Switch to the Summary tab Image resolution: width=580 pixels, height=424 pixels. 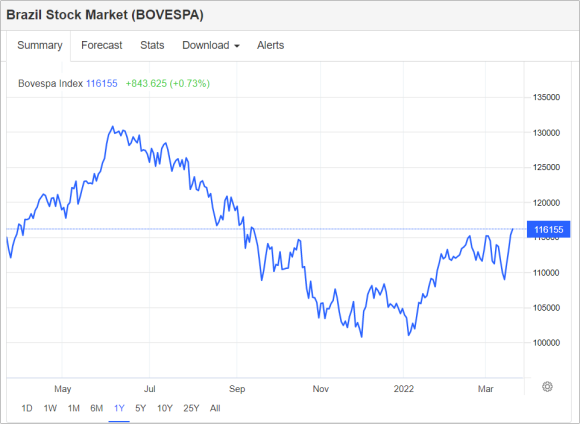(40, 45)
